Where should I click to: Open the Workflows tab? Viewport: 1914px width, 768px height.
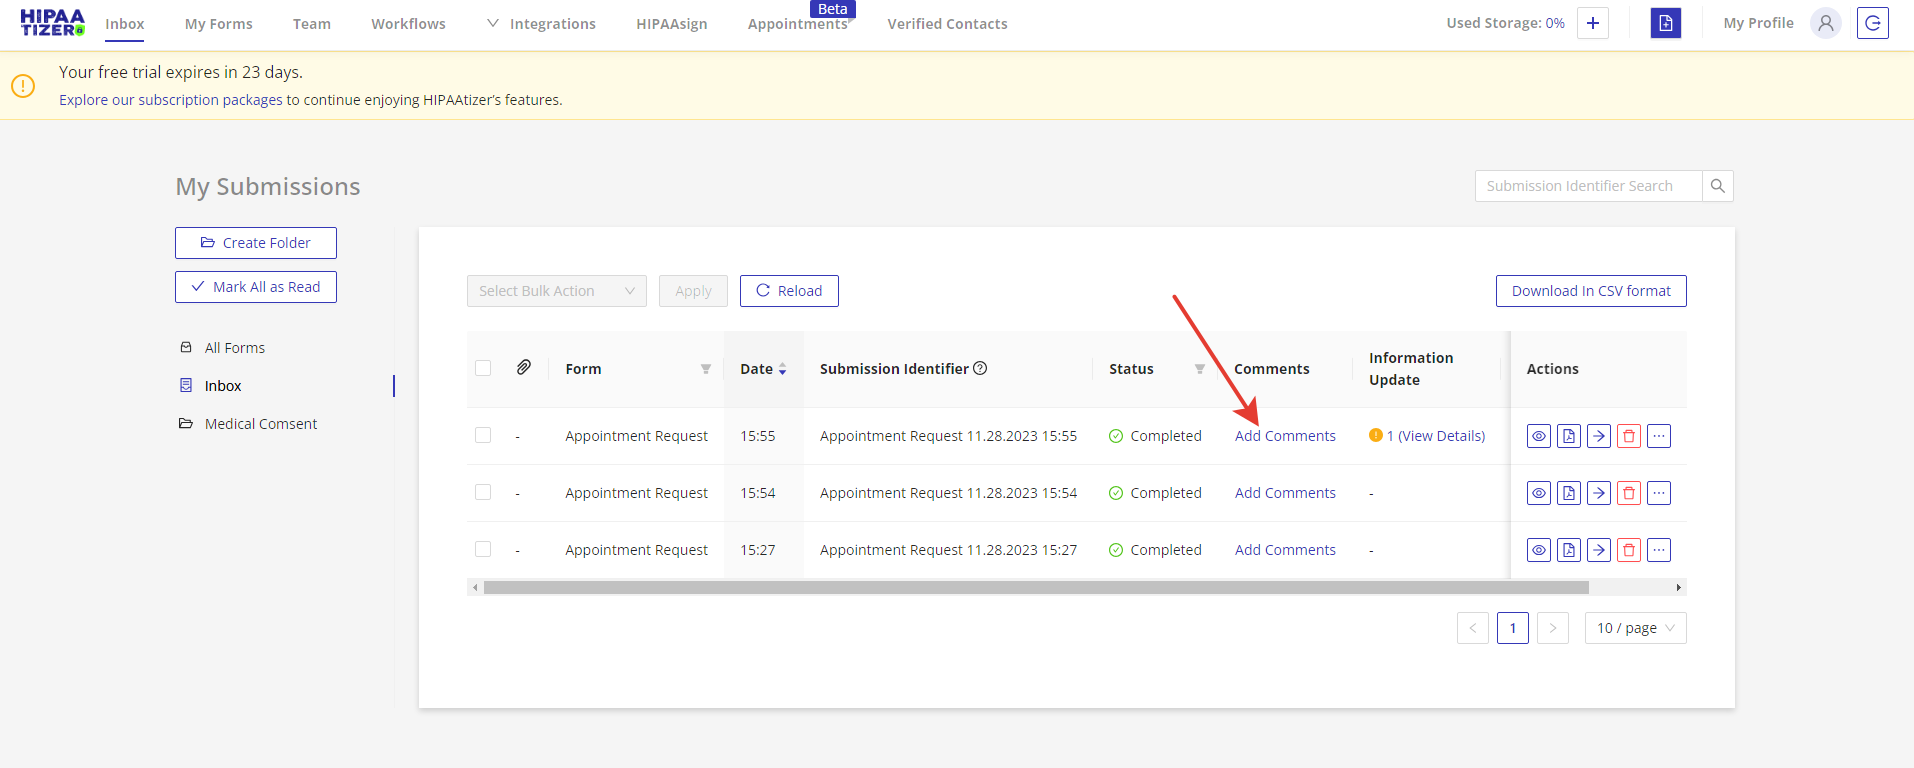click(408, 24)
